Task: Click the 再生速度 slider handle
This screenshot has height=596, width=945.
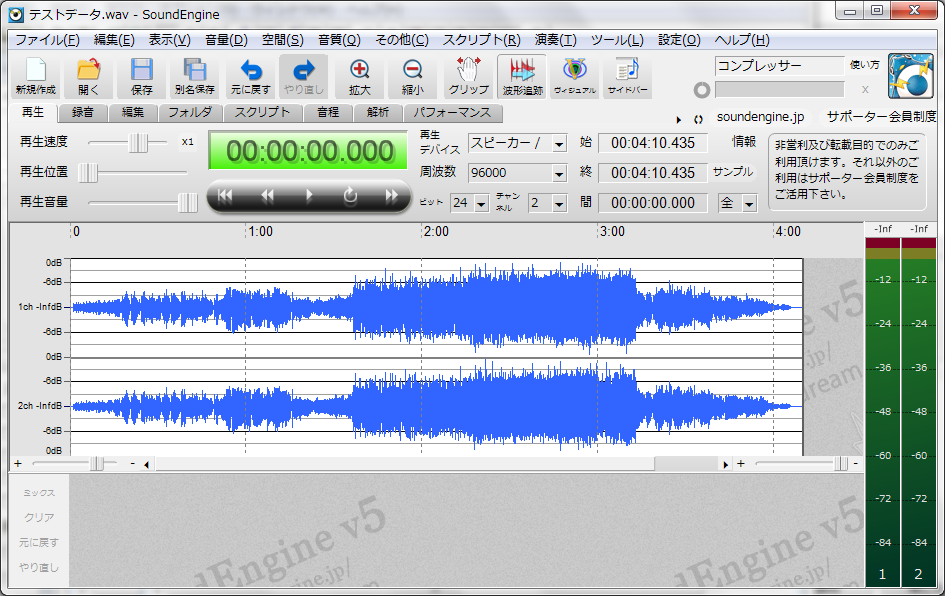Action: [x=138, y=143]
